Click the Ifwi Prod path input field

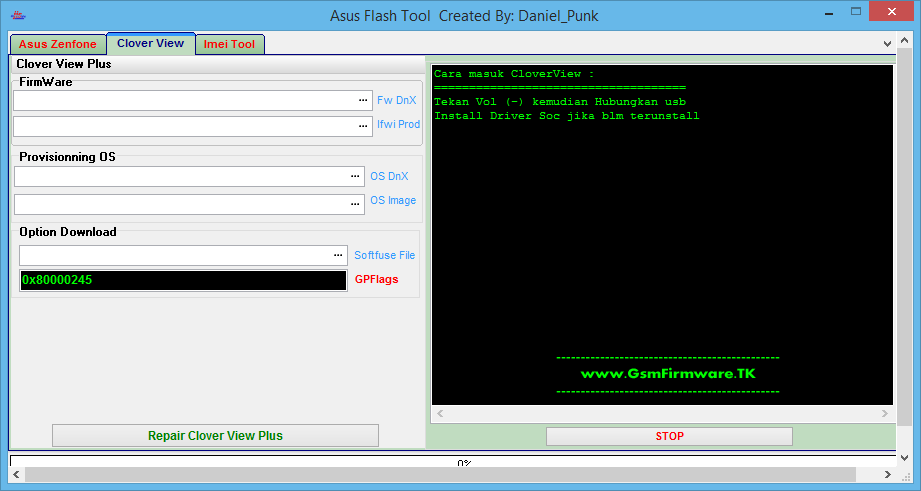[x=193, y=126]
